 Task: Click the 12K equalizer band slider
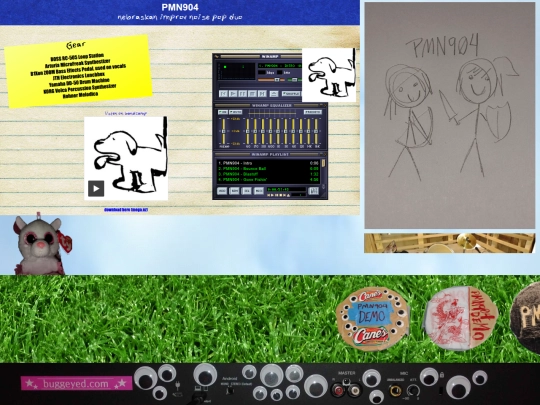301,131
